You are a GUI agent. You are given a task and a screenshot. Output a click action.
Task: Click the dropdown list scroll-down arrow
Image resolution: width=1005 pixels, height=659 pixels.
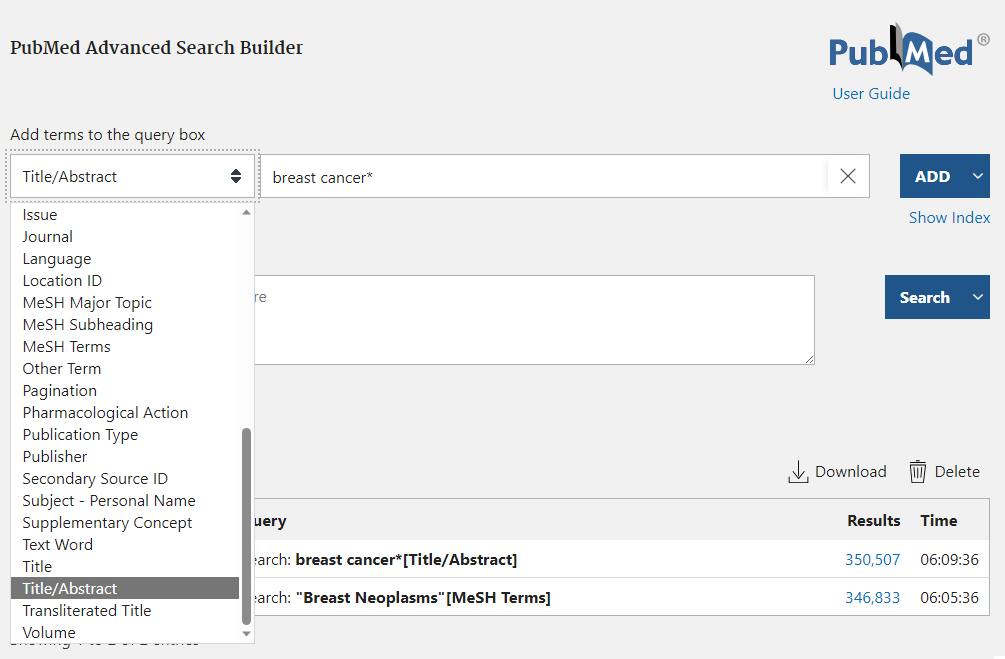pos(246,634)
